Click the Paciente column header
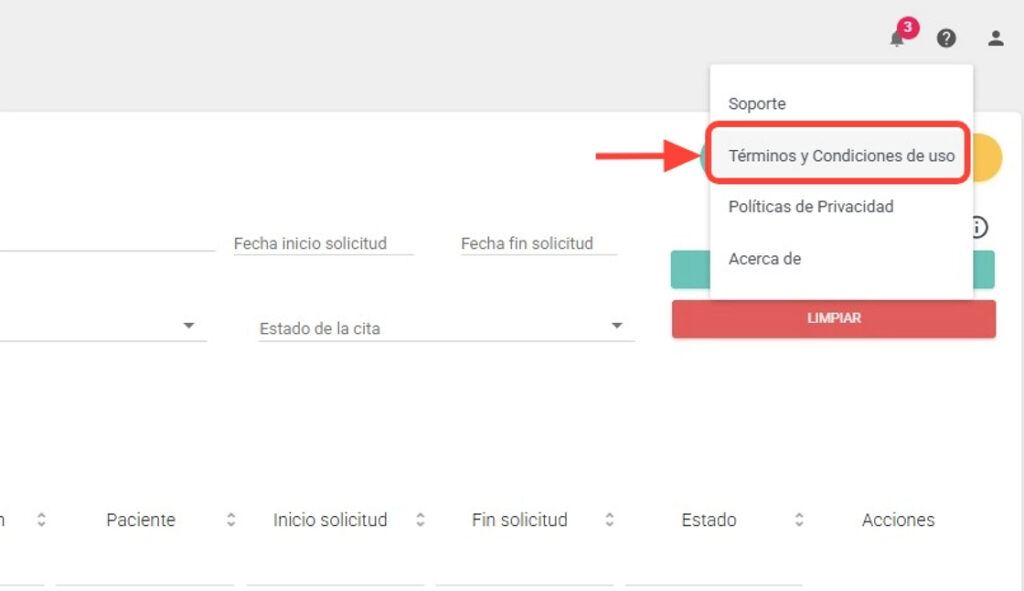 pos(141,520)
